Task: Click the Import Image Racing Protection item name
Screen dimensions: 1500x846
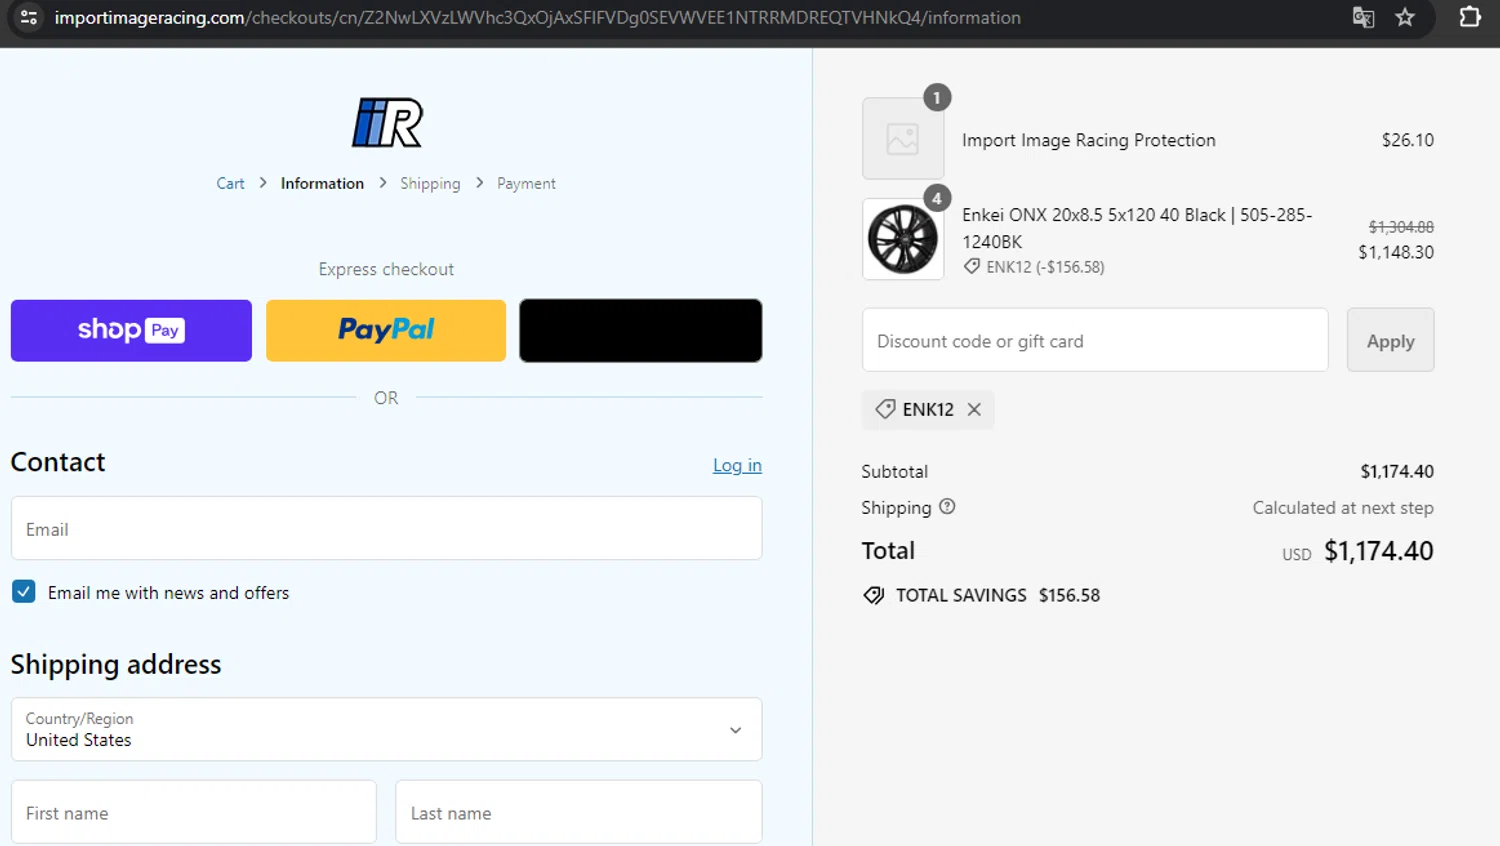Action: (1089, 140)
